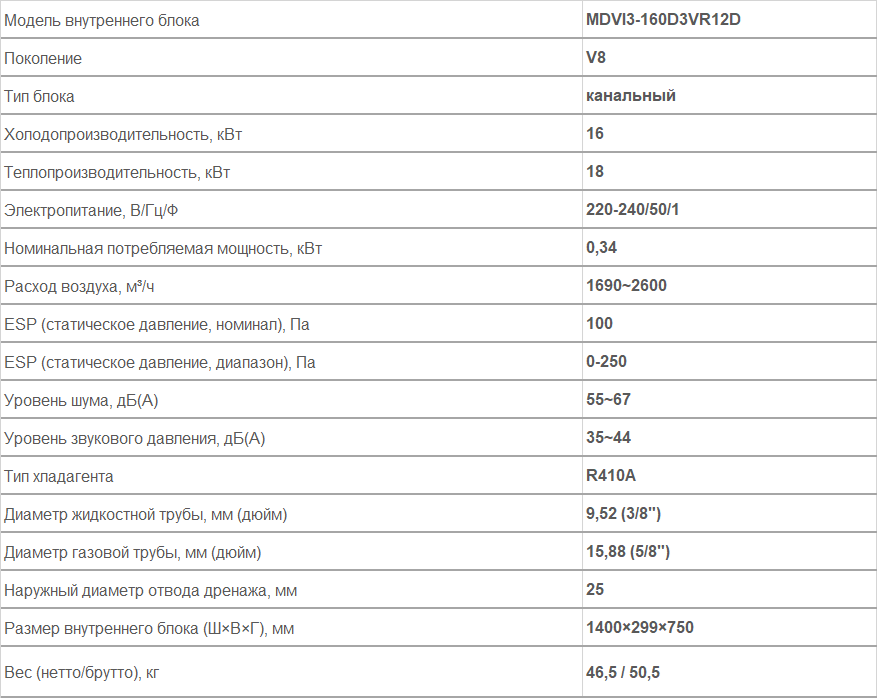Select the weight value 46,5 / 50,5
This screenshot has width=877, height=698.
coord(623,672)
